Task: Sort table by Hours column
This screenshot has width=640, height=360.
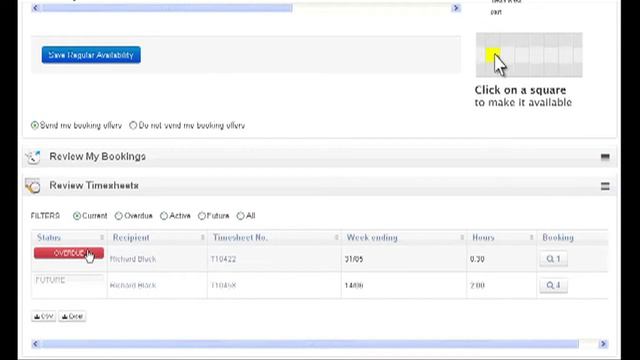Action: coord(502,238)
